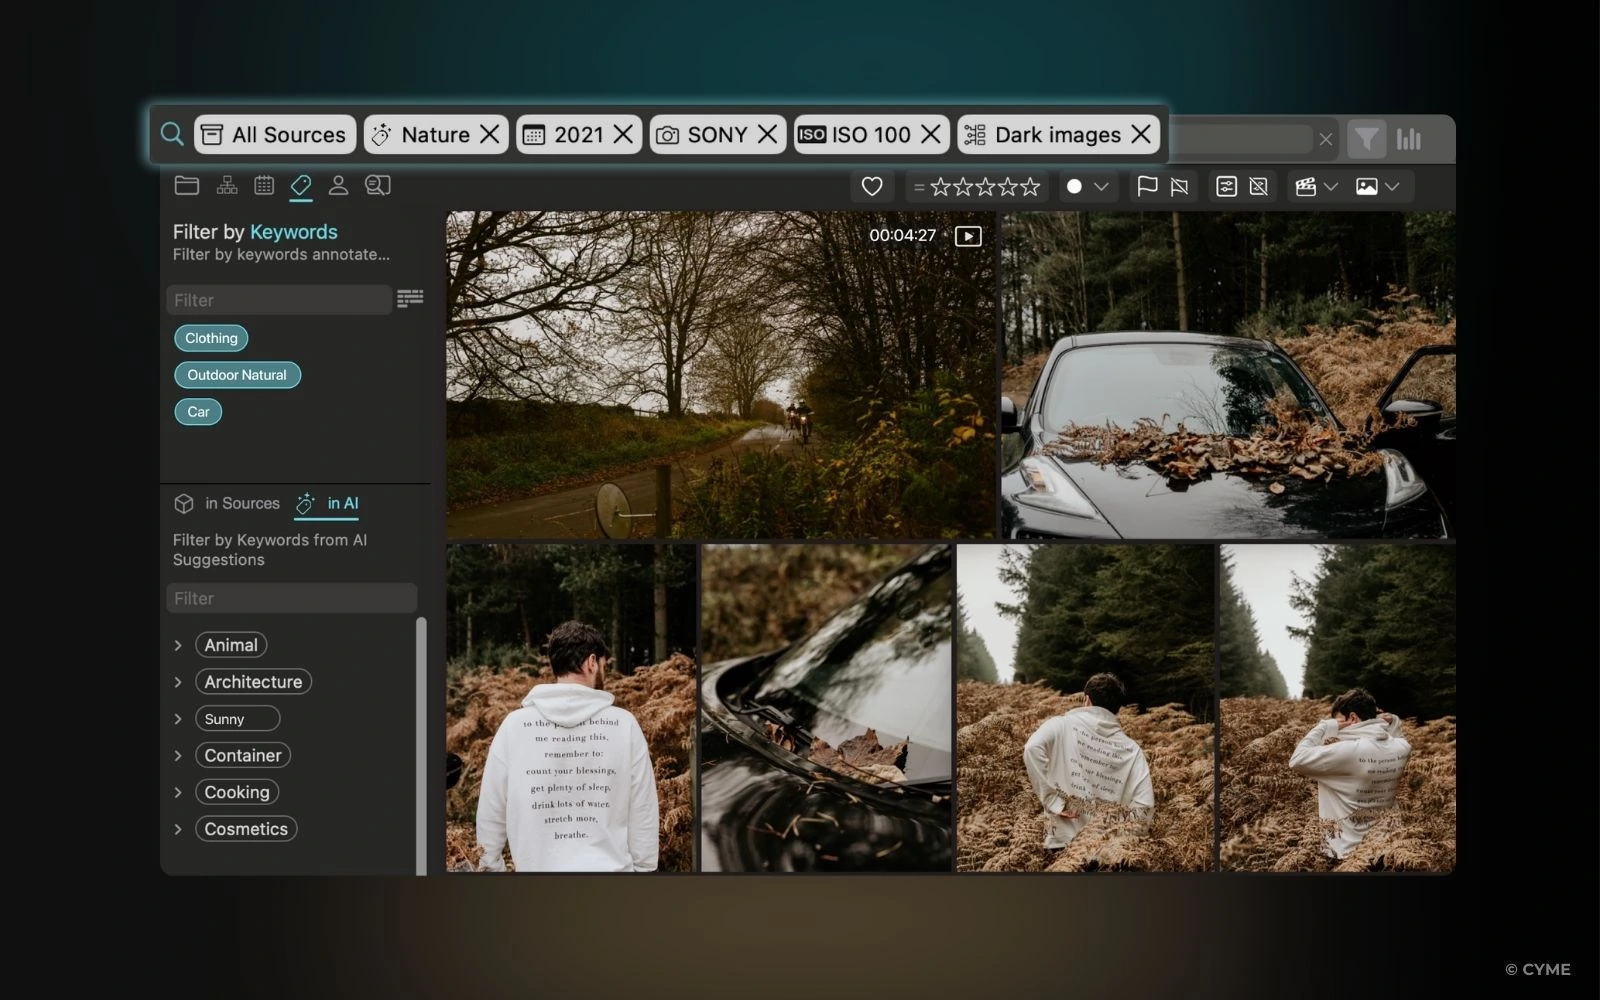Expand the Container keyword group
The height and width of the screenshot is (1000, 1600).
178,755
